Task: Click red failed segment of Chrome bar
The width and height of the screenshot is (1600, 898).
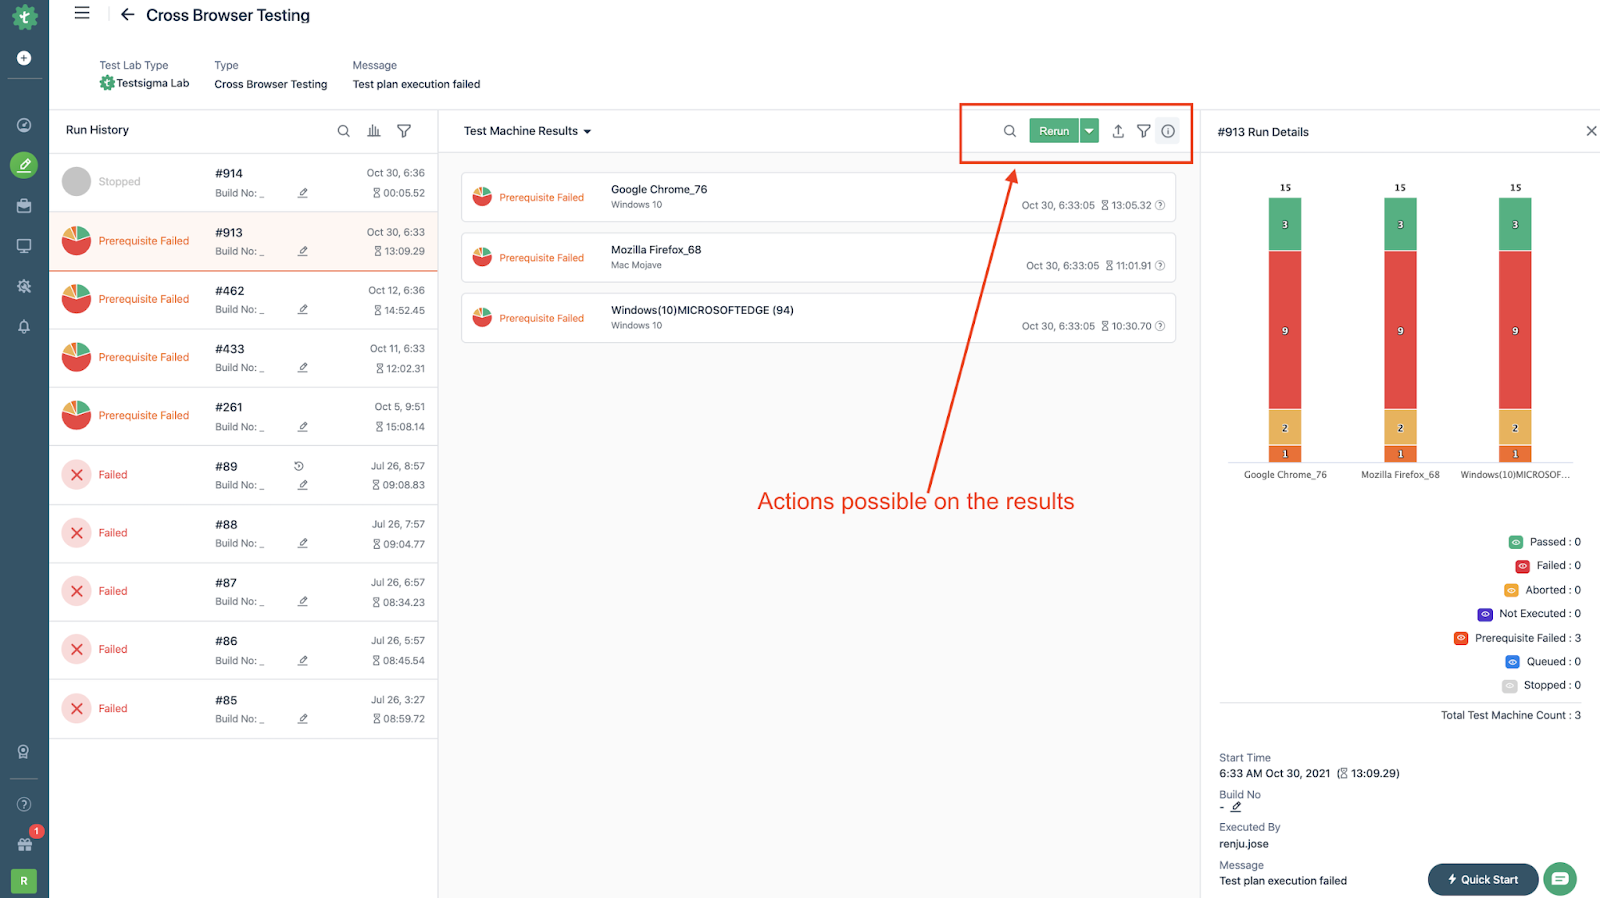Action: tap(1285, 330)
